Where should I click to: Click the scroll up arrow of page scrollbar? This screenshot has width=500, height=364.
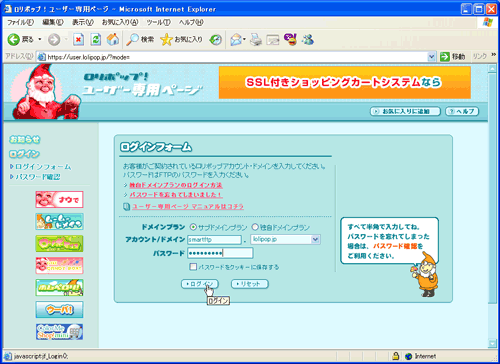[492, 68]
